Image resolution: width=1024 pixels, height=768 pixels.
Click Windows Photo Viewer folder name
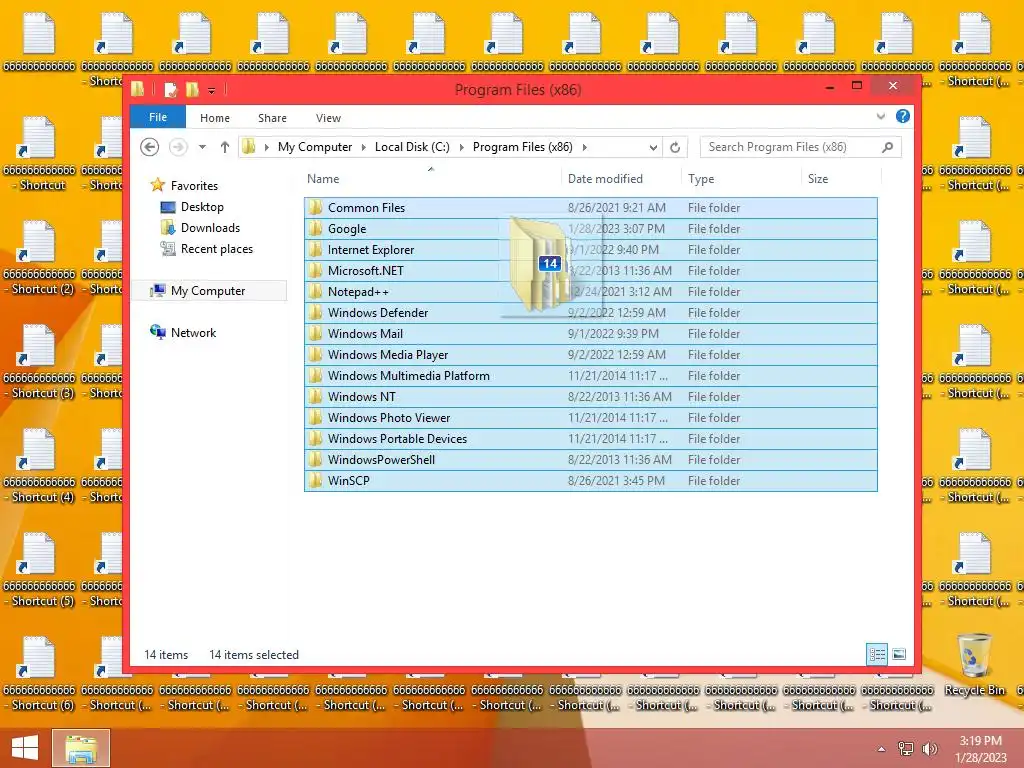tap(389, 417)
